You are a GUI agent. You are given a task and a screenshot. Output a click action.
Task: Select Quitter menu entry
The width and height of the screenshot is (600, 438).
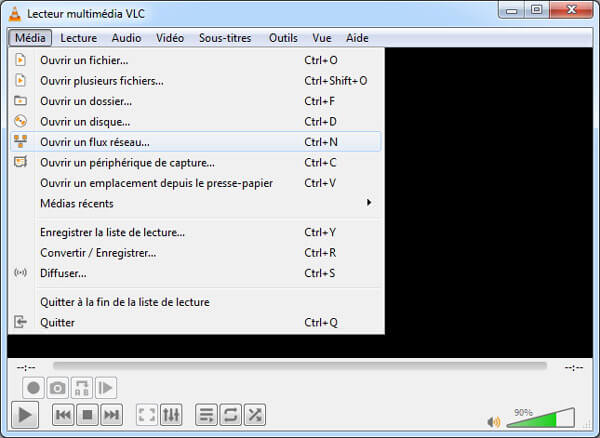tap(196, 322)
